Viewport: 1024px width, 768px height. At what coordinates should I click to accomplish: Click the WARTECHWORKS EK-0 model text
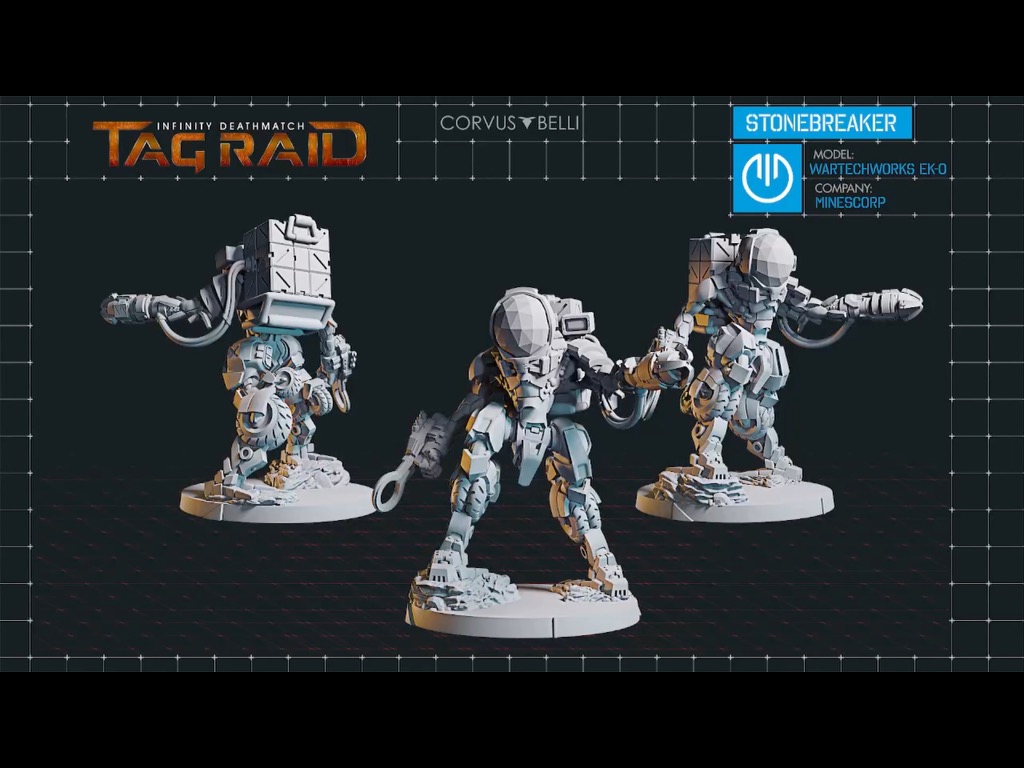[x=878, y=169]
